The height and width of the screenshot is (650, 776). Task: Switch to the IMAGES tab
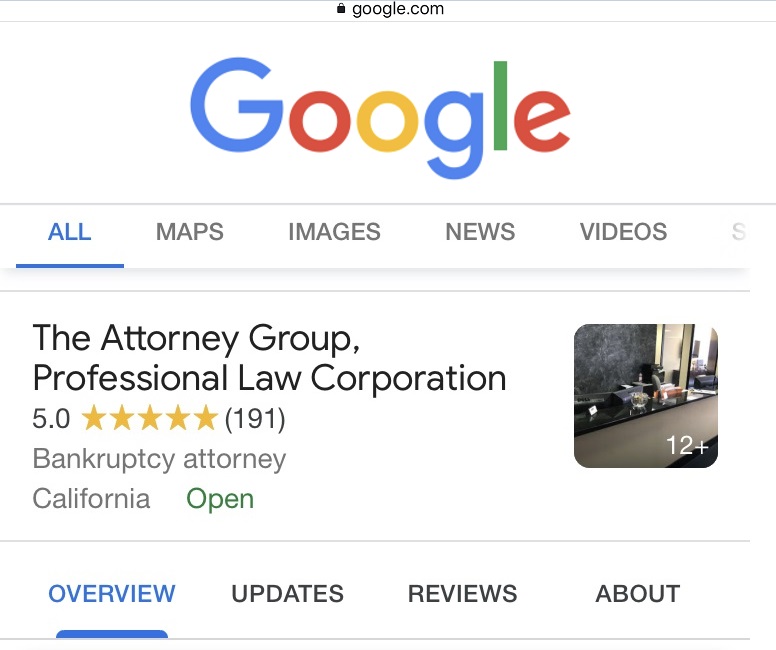(335, 232)
